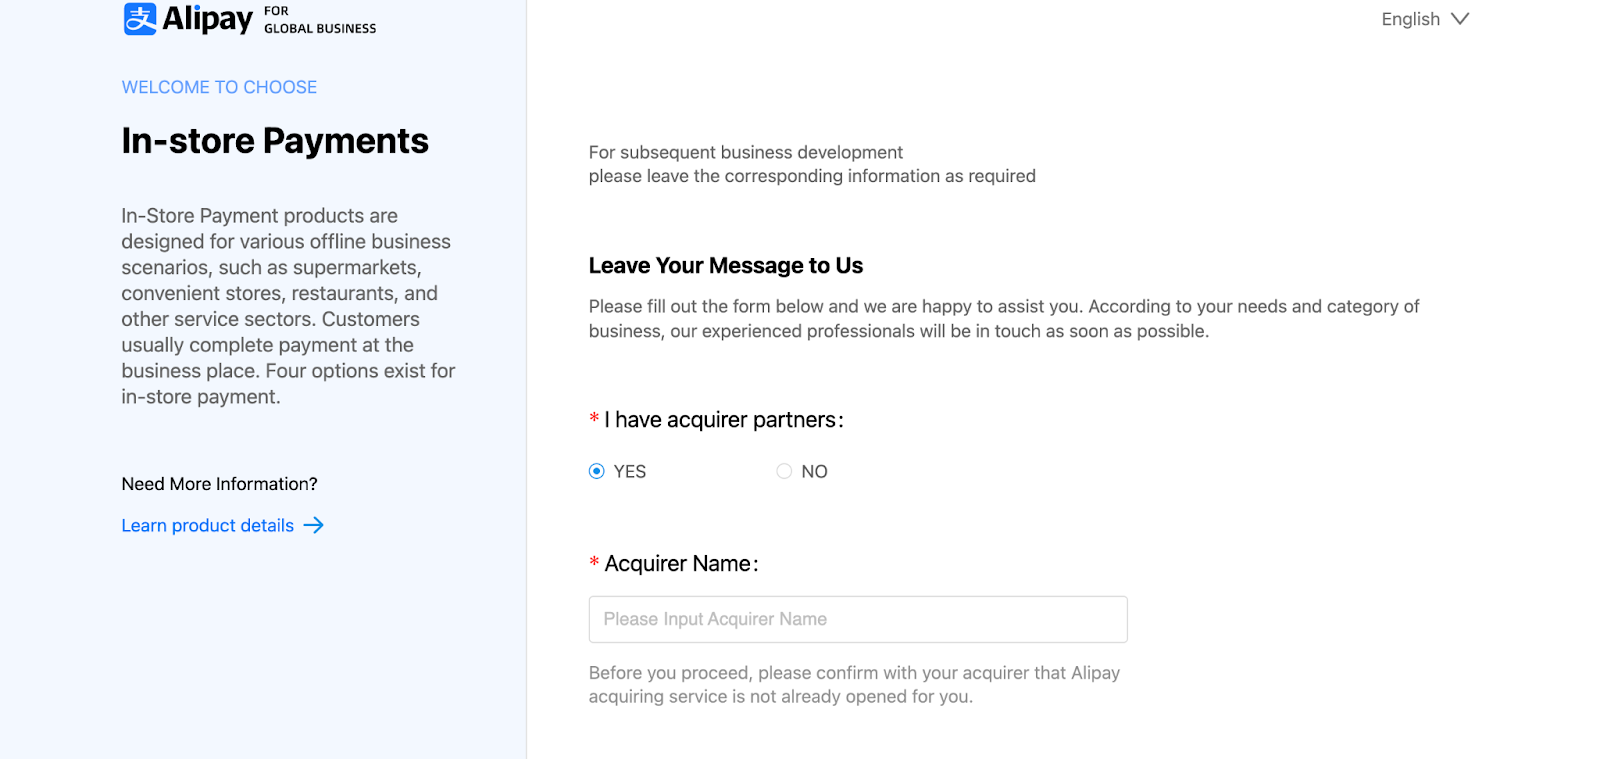Click the Alipay logo icon
Screen dimensions: 1600x759
140,19
